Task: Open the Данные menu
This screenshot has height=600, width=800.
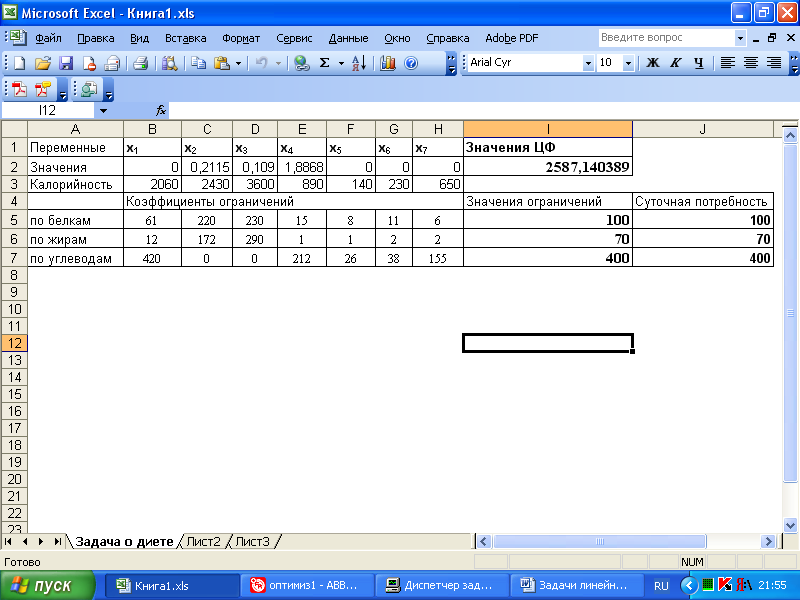Action: click(348, 38)
